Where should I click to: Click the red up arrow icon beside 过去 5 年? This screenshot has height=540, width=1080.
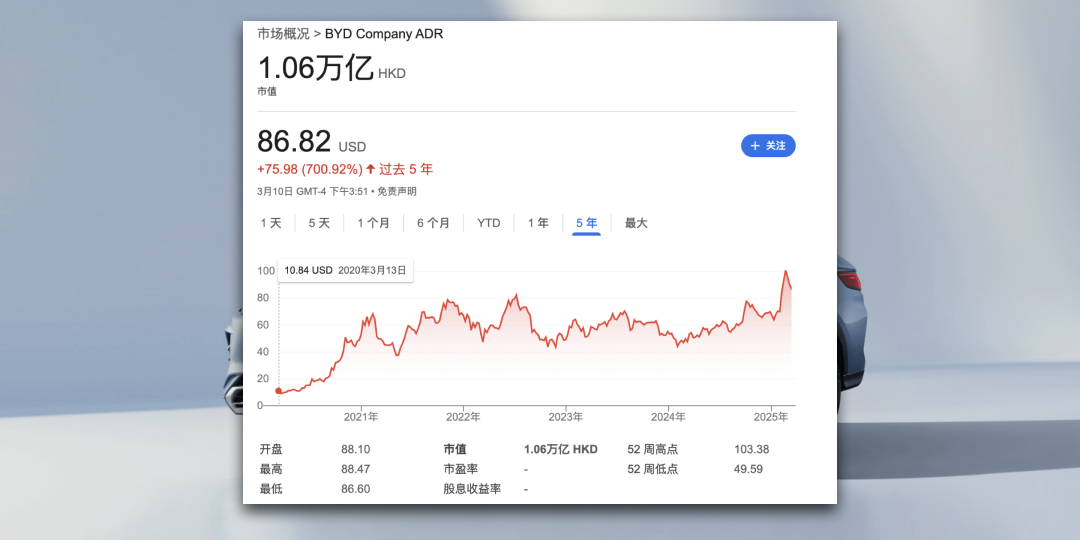point(371,169)
